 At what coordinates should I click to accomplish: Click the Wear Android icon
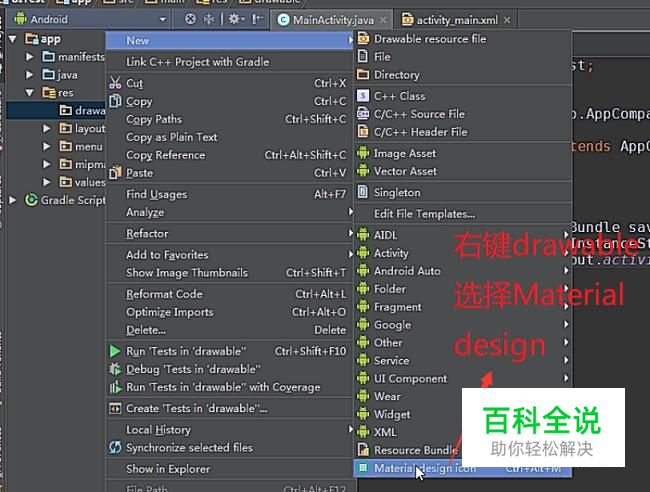point(363,396)
